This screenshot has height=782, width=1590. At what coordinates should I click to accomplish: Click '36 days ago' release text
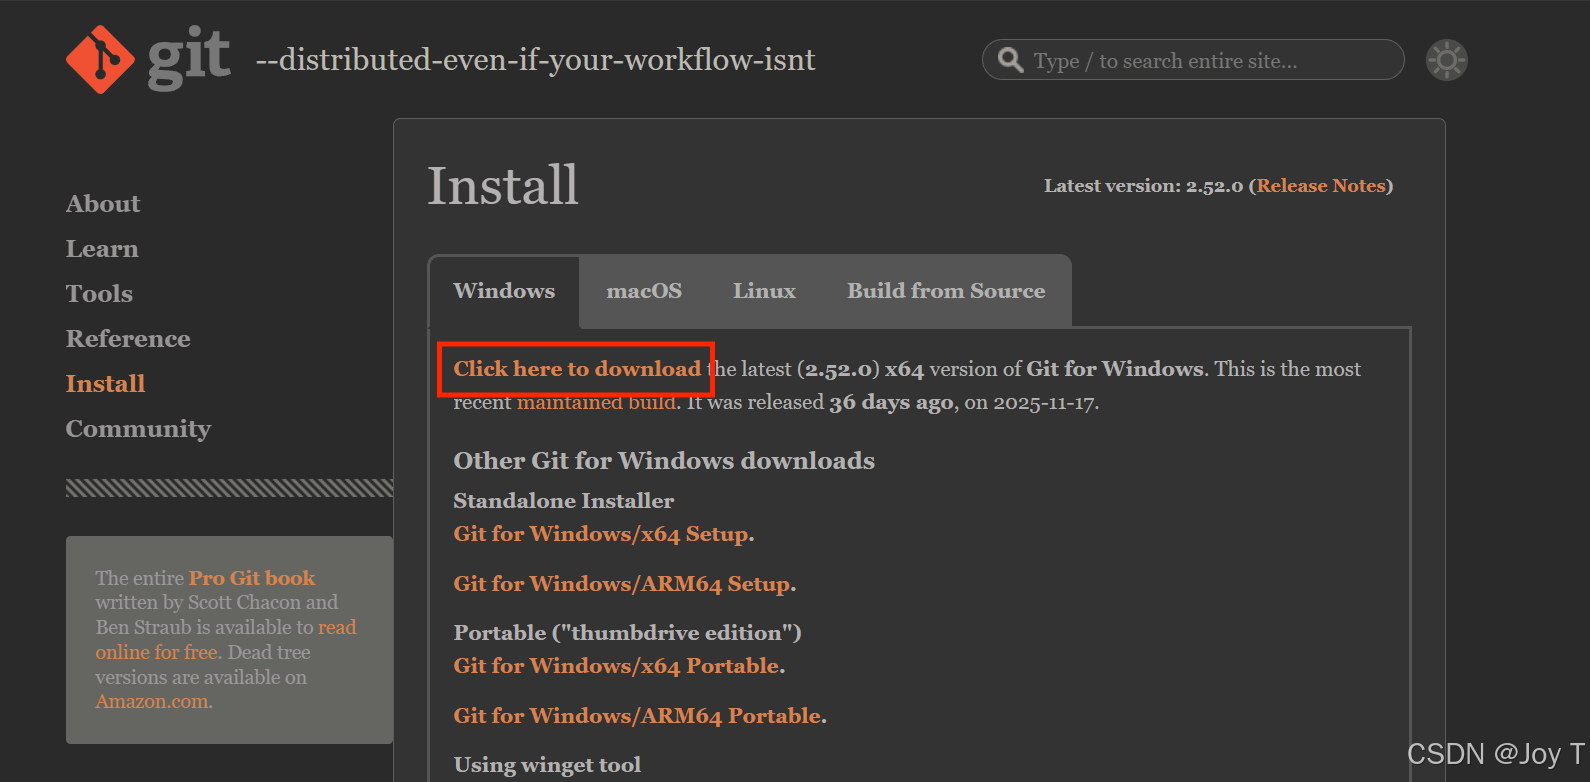pyautogui.click(x=891, y=402)
